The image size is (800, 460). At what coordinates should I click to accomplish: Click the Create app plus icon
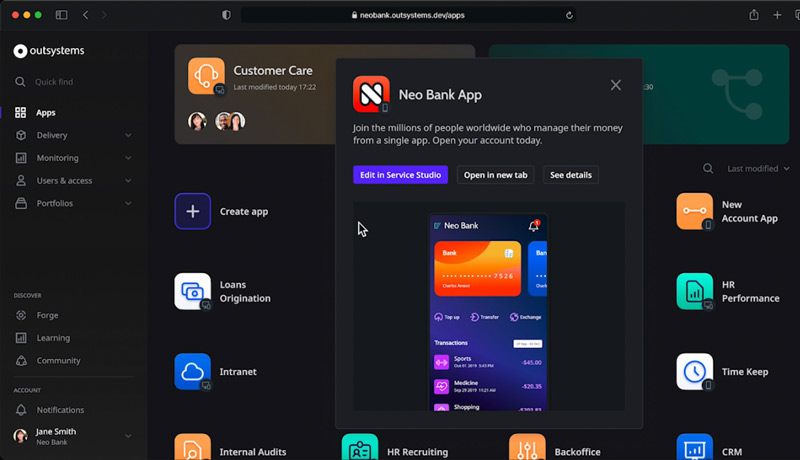tap(192, 211)
